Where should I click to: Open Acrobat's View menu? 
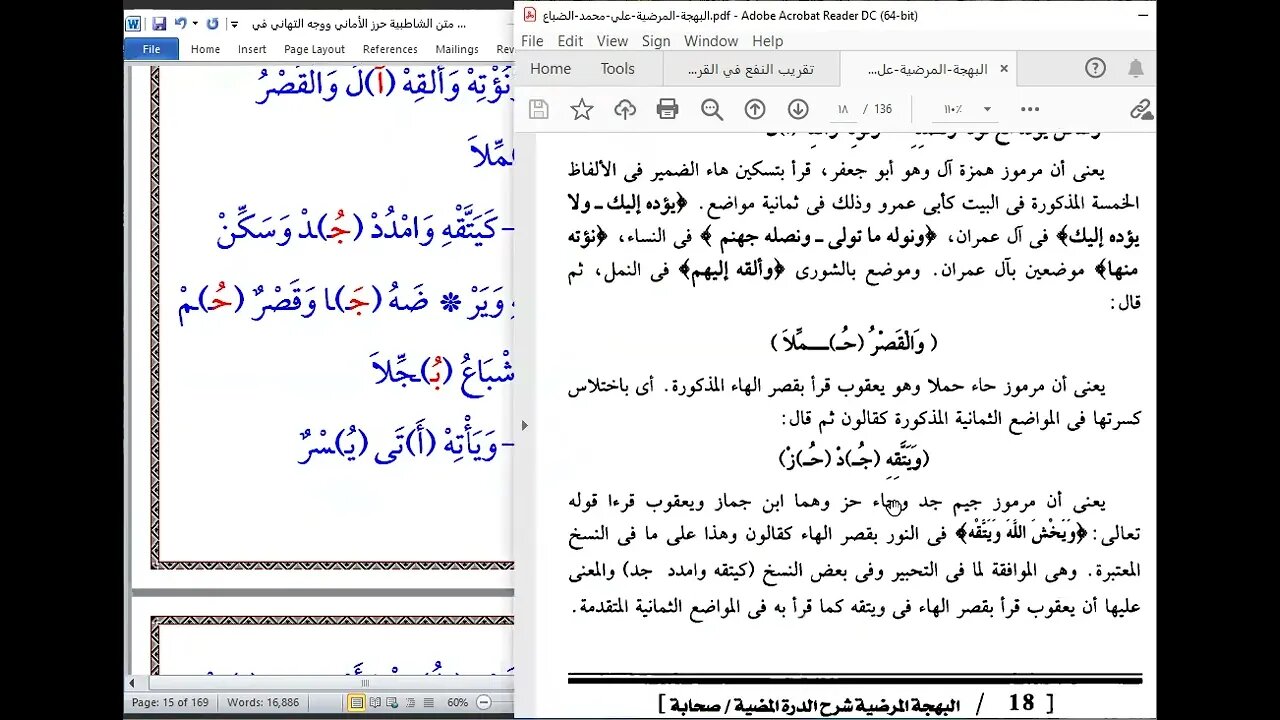click(x=612, y=41)
